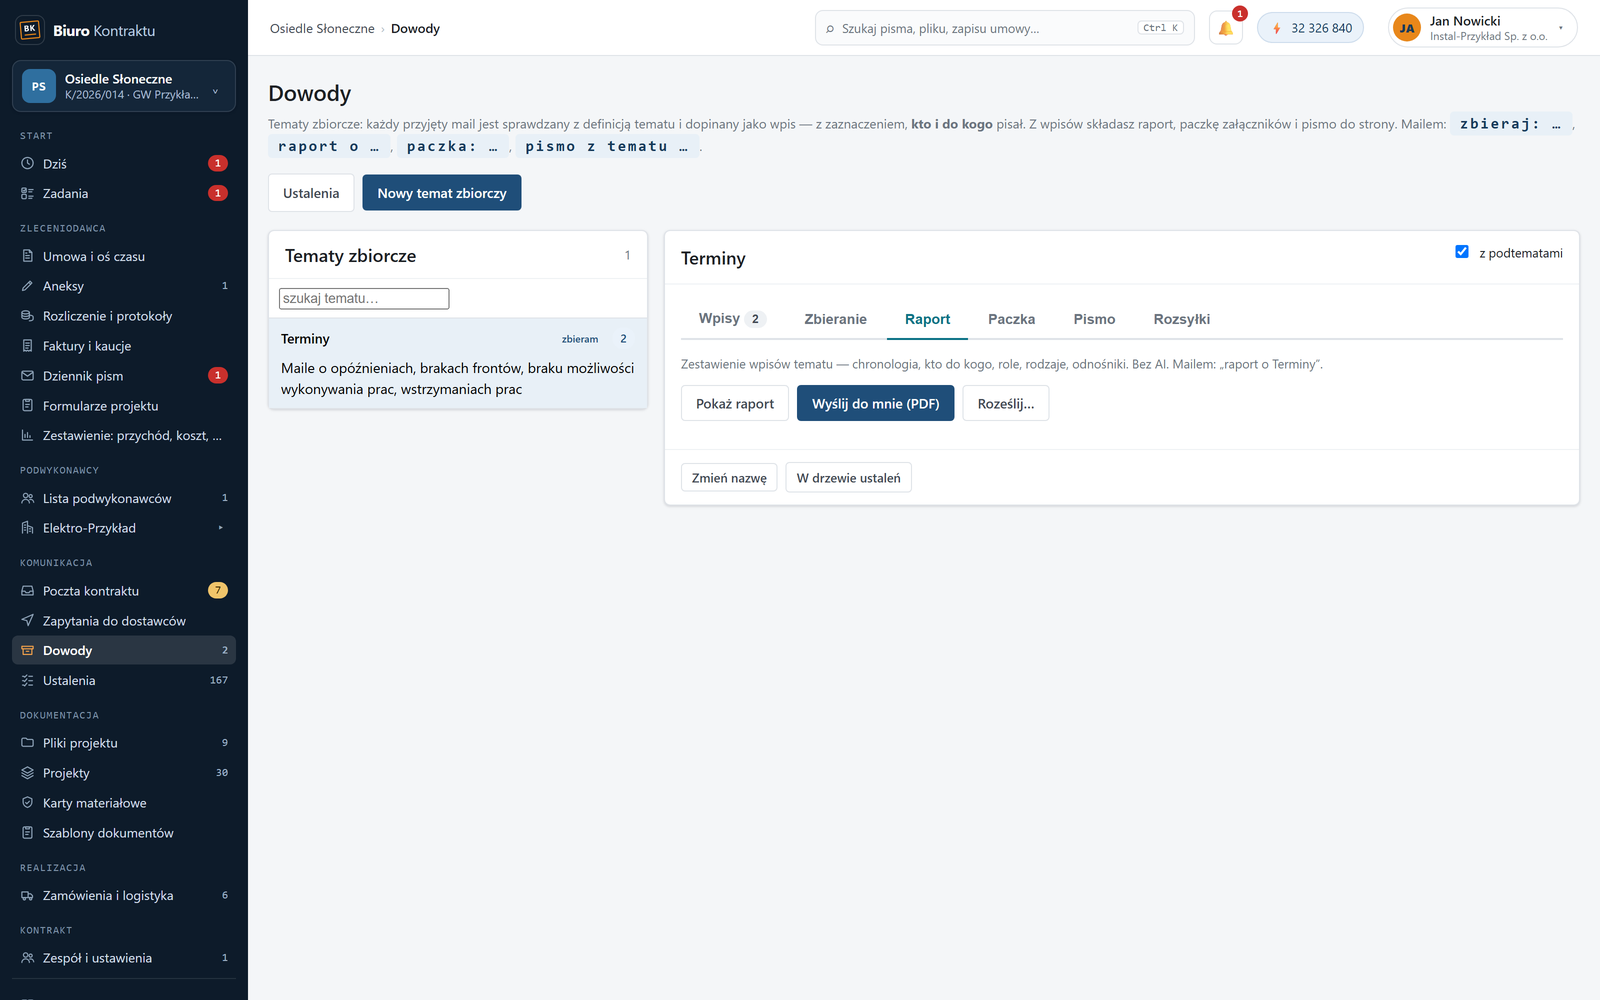Viewport: 1600px width, 1000px height.
Task: Expand the Osiedle Słoneczne project selector
Action: 124,86
